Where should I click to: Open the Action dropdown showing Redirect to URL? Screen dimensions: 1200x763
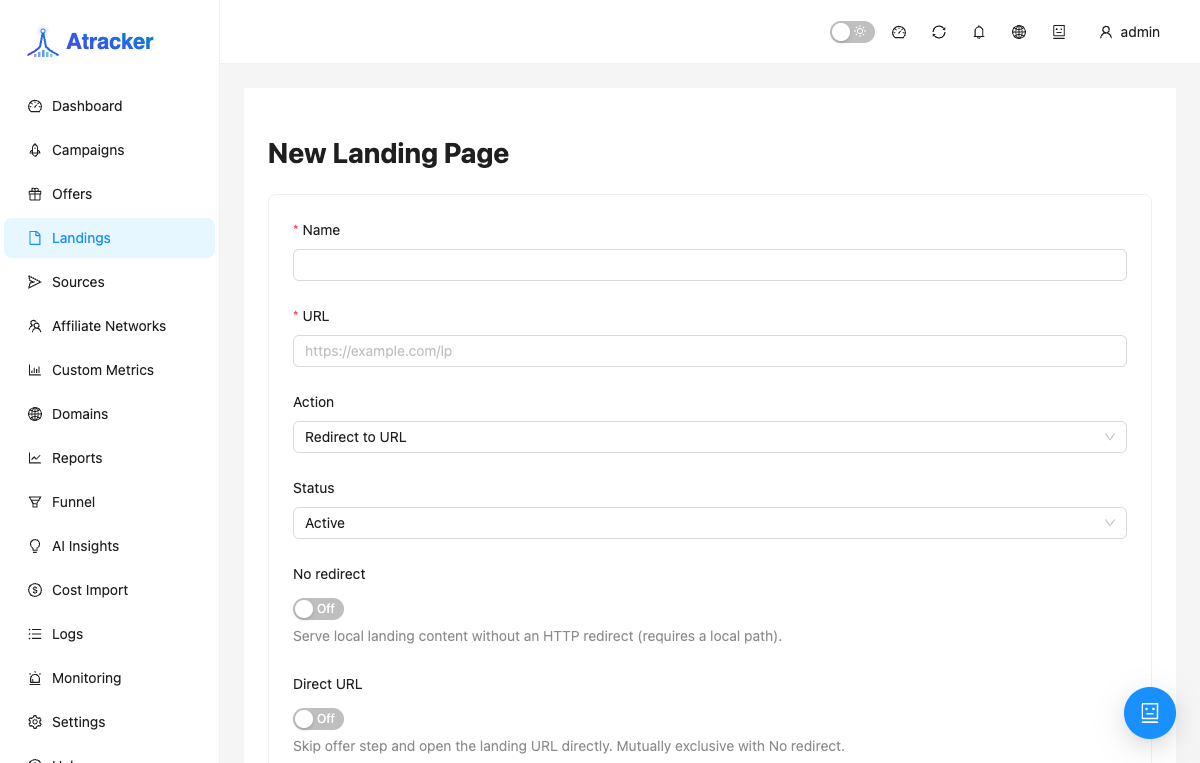coord(710,437)
